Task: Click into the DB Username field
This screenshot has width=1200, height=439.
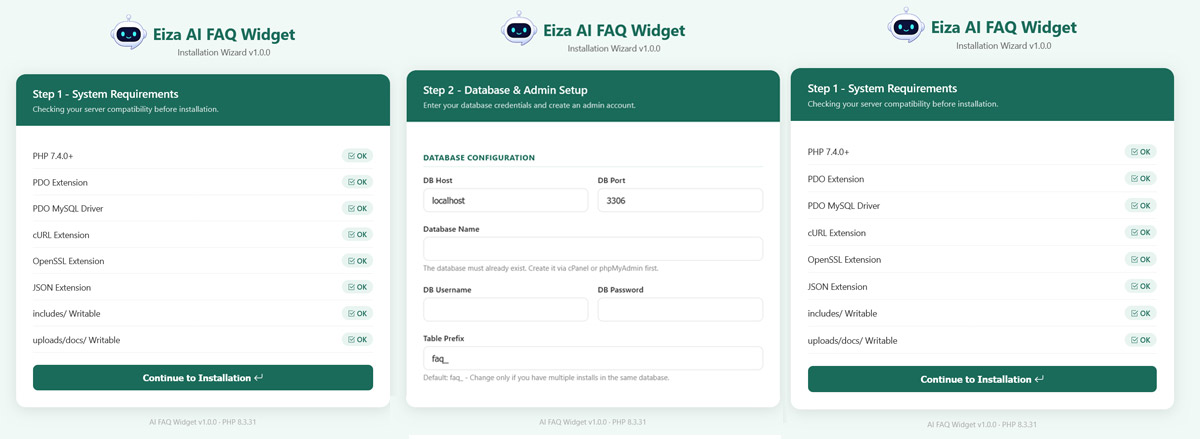Action: point(505,309)
